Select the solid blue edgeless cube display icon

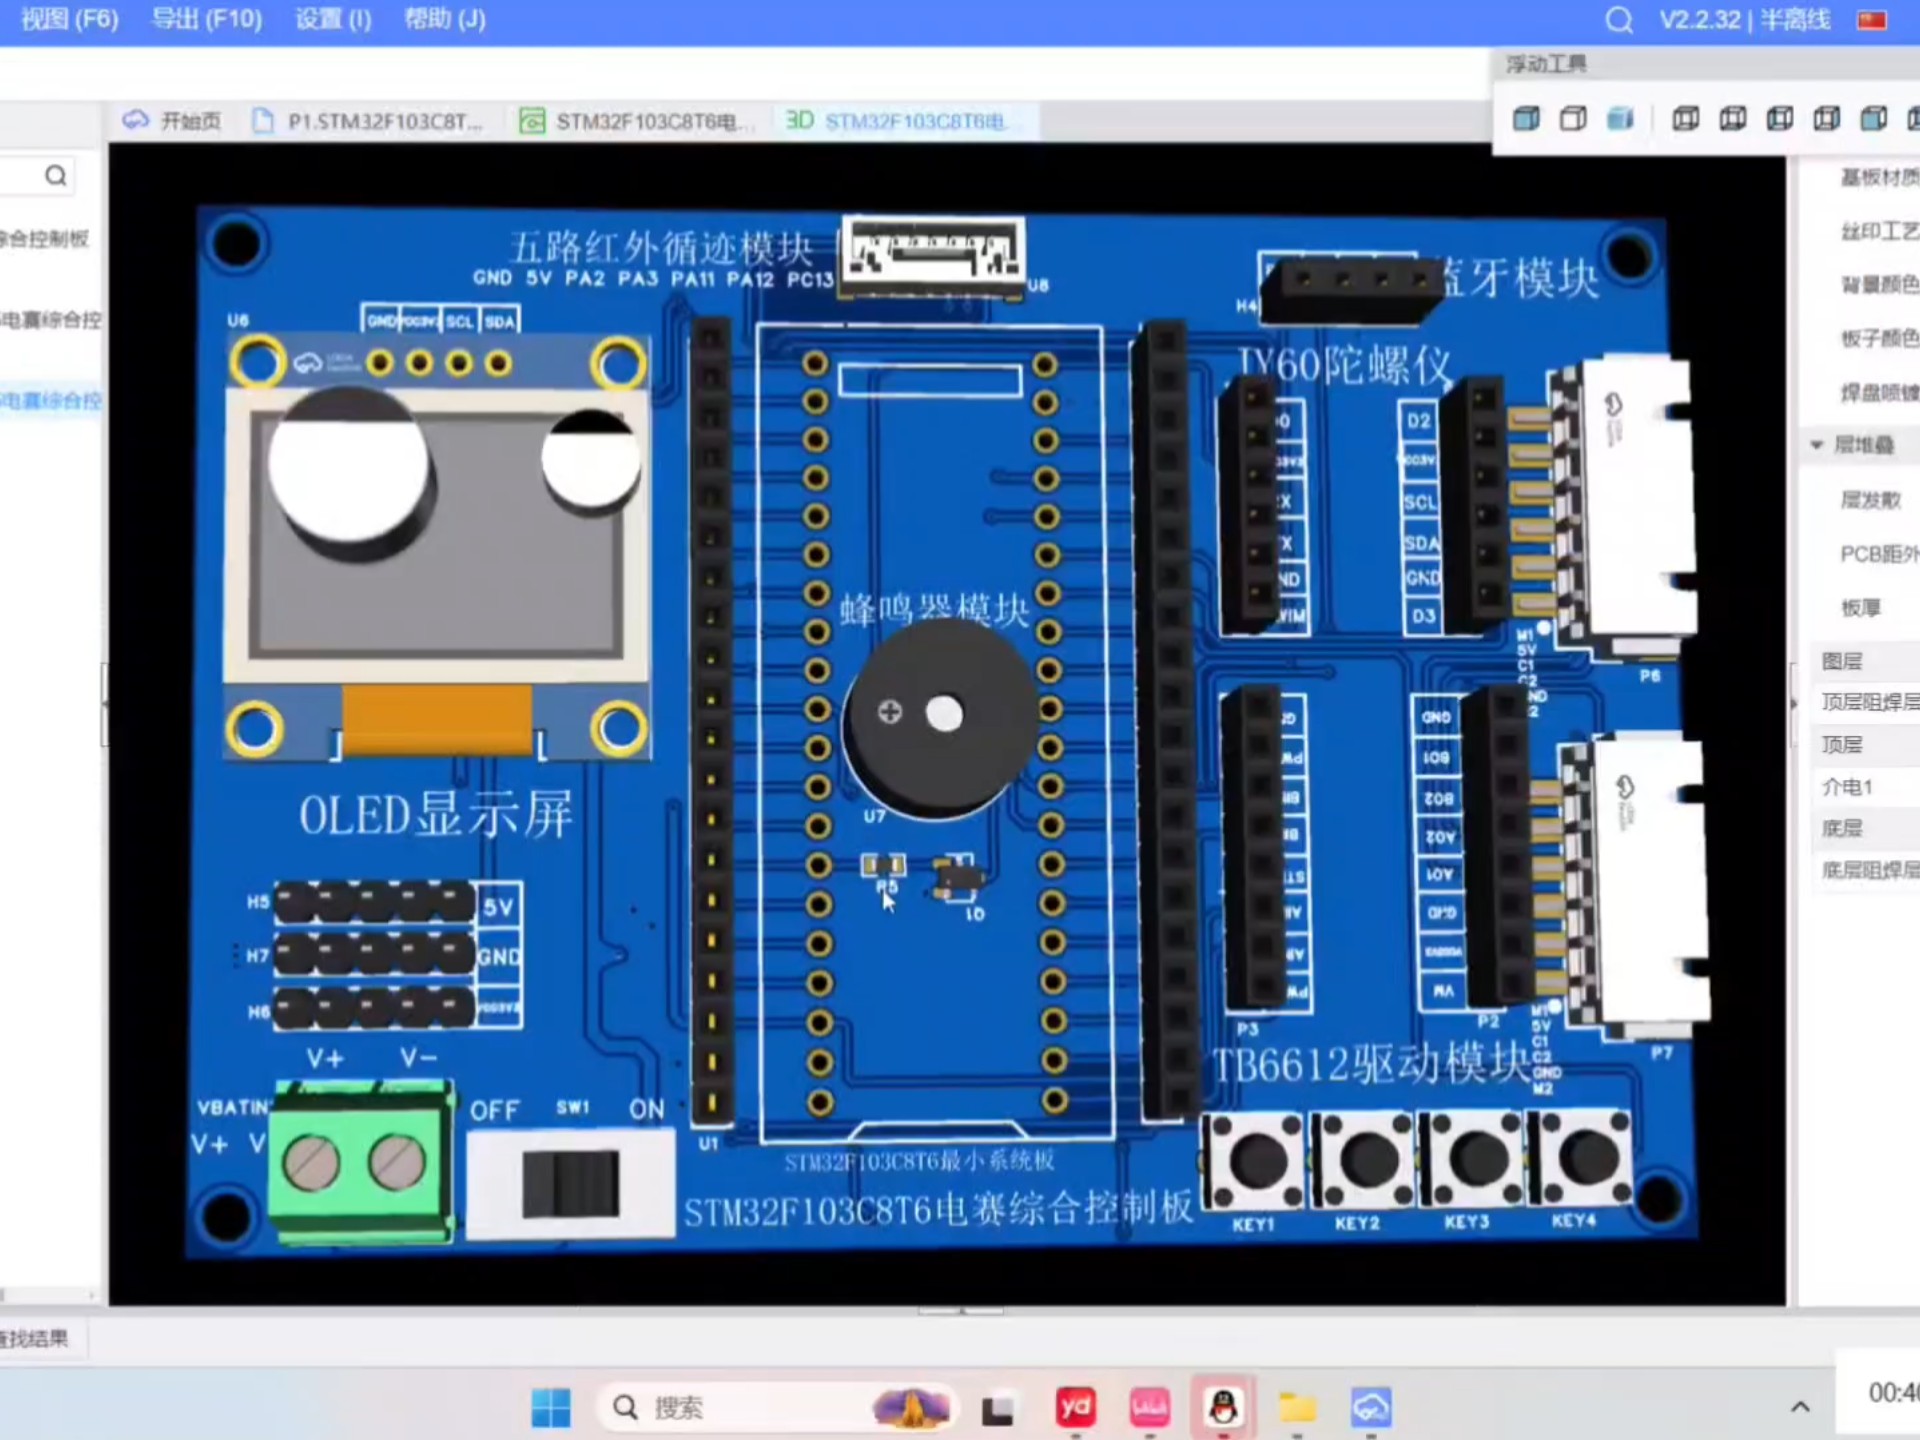pyautogui.click(x=1620, y=119)
